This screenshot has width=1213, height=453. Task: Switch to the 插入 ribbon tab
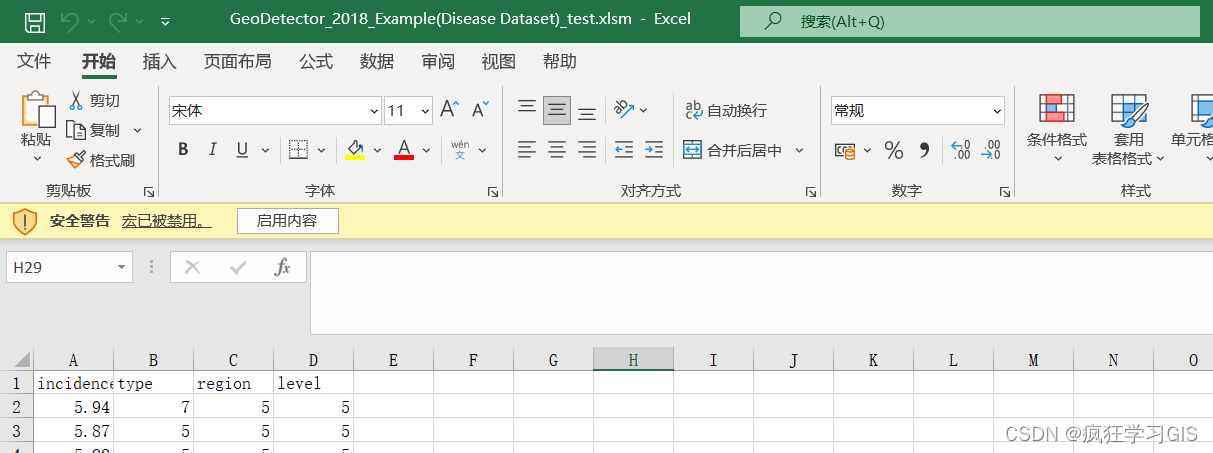pos(159,62)
